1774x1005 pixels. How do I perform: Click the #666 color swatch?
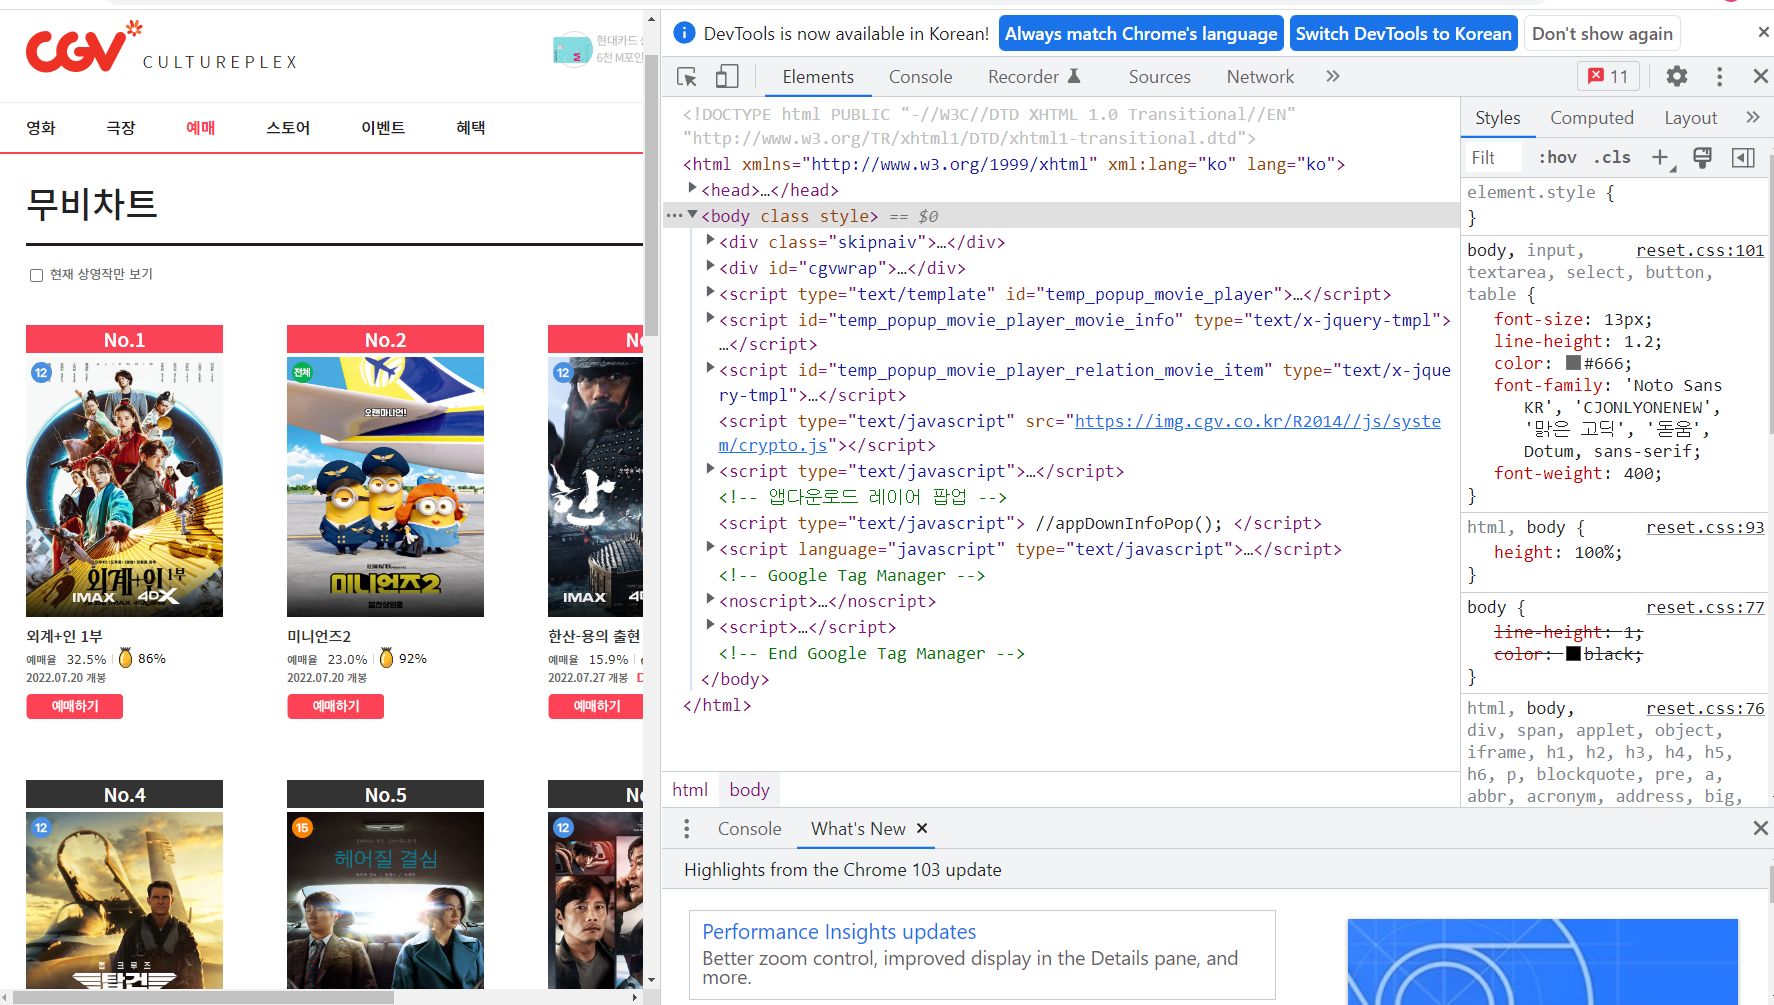click(x=1573, y=363)
